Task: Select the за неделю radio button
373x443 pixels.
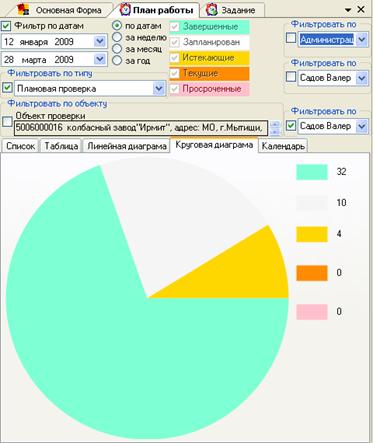Action: [117, 37]
